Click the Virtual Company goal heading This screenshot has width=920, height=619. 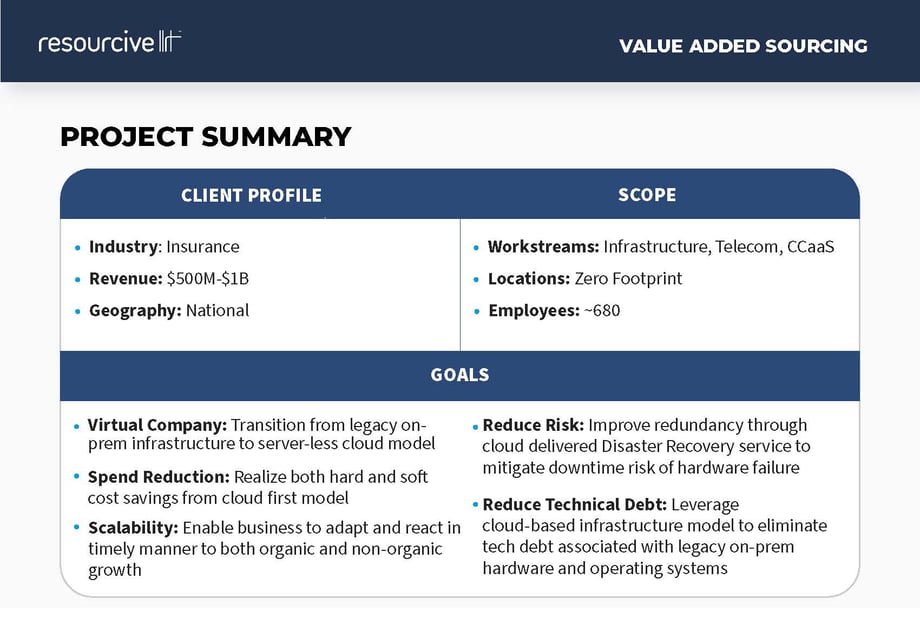157,425
